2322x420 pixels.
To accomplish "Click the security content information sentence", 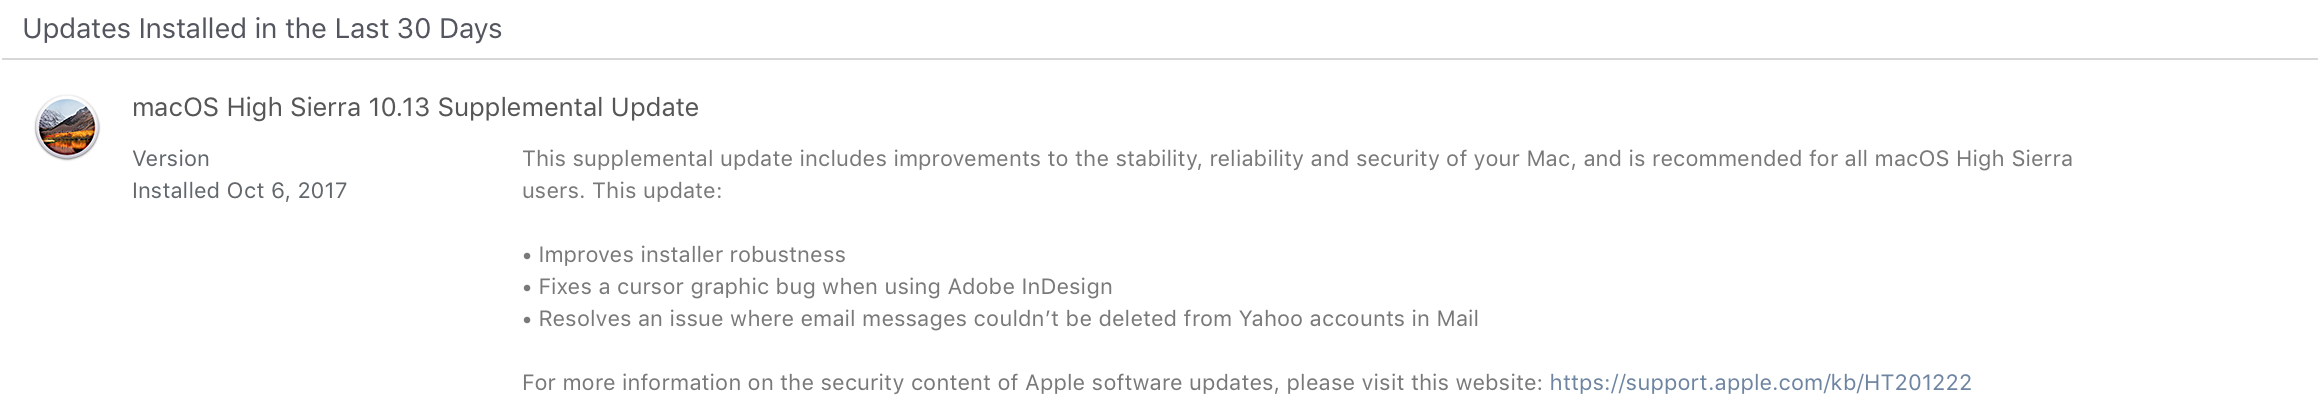I will pyautogui.click(x=1247, y=383).
